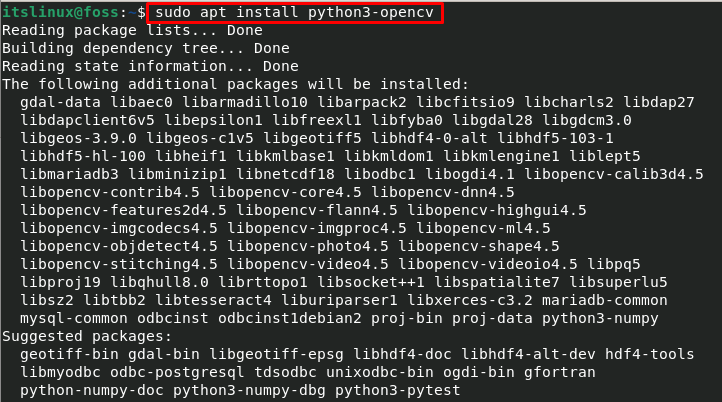Click libopencv-calib3d4.5 package text
Viewport: 722px width, 402px height.
tap(614, 175)
